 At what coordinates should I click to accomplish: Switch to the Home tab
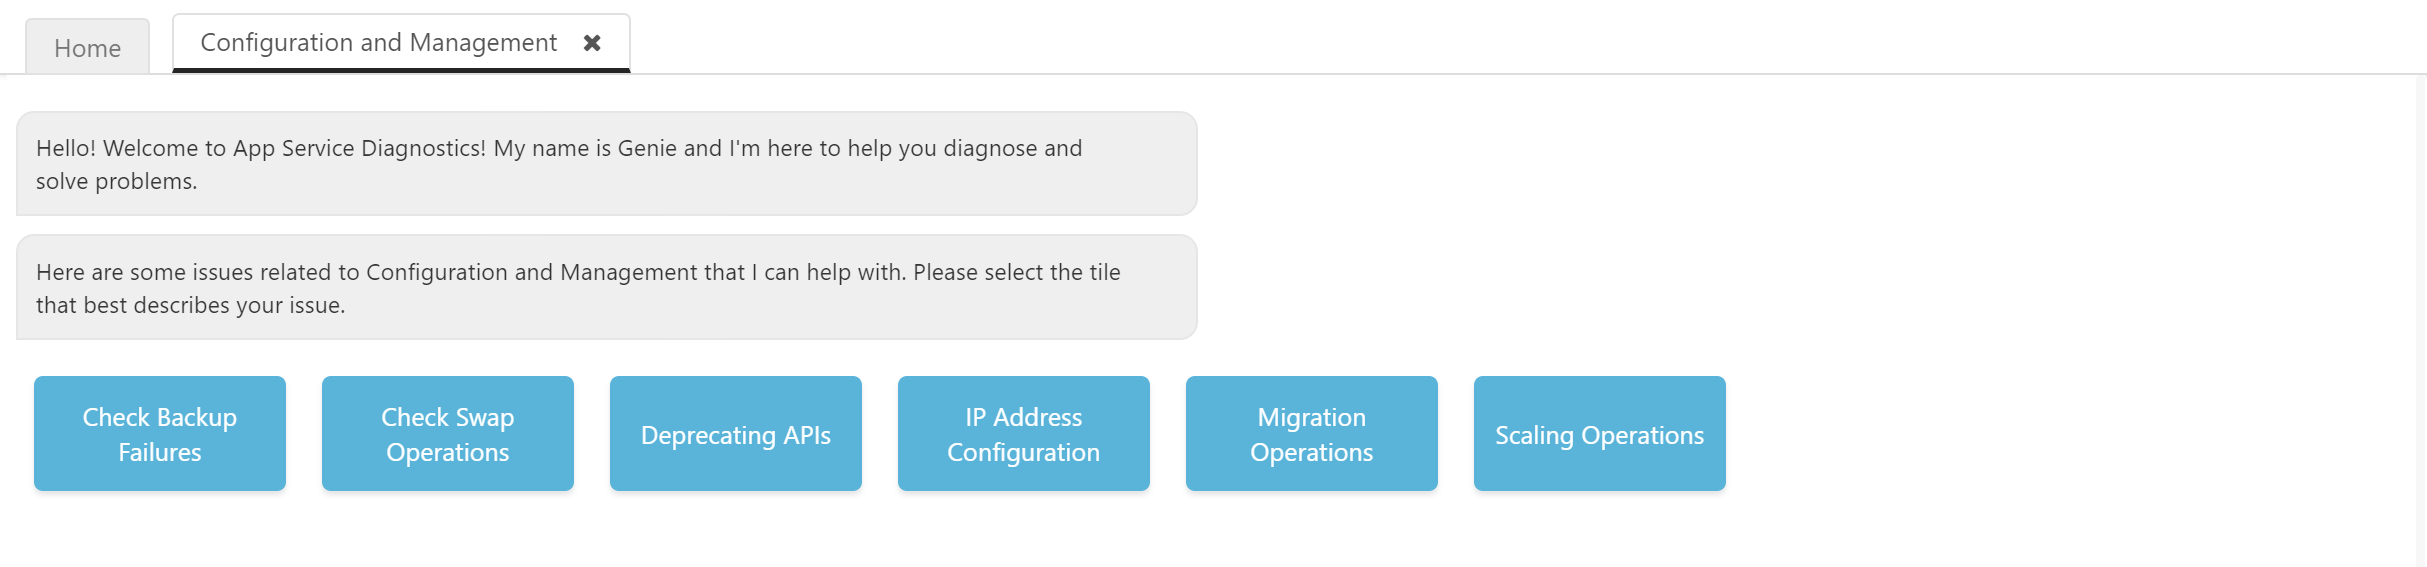[87, 48]
